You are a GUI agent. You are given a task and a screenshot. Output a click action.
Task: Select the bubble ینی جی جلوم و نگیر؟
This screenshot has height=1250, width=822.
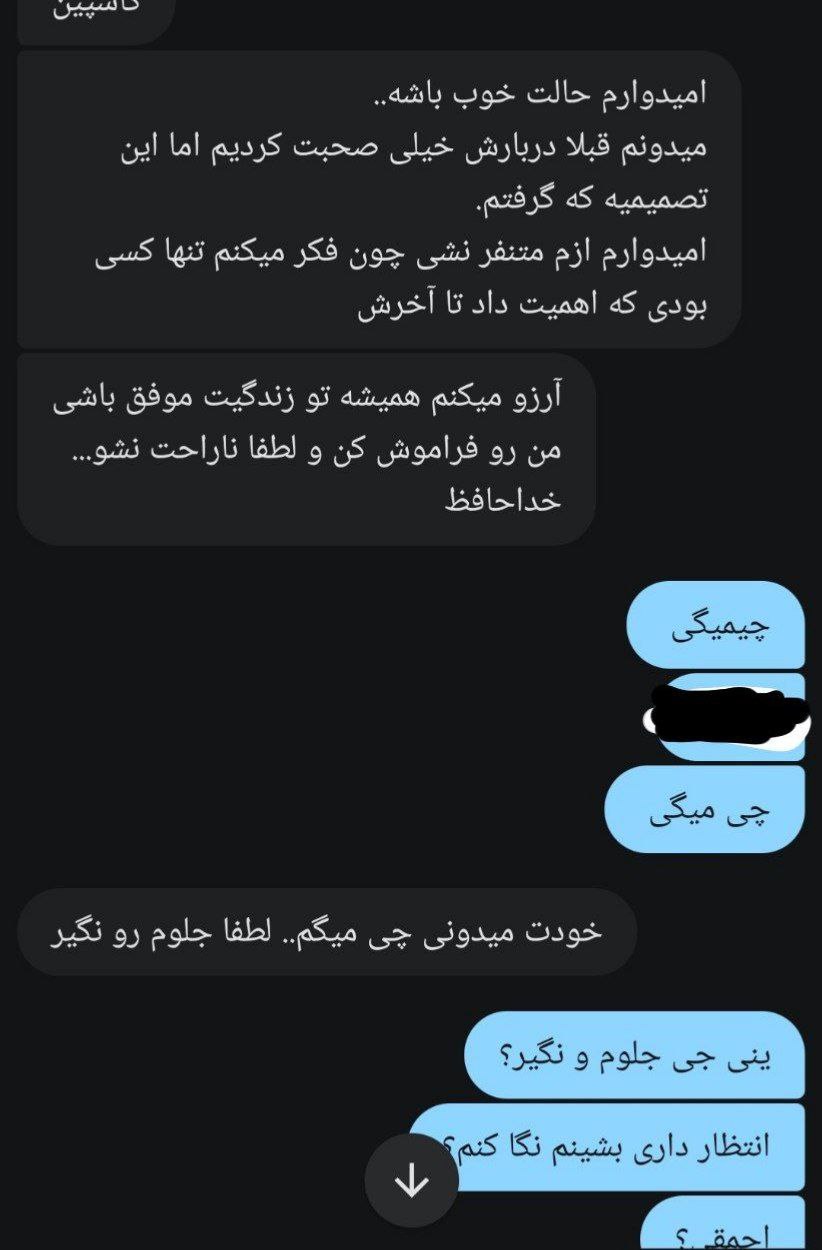634,1056
